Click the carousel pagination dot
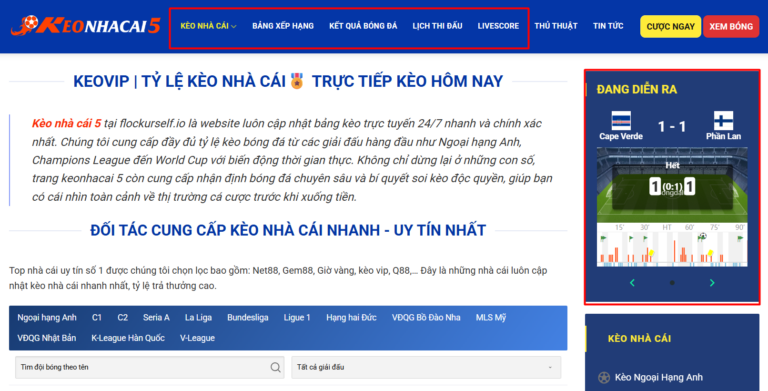Screen dimensions: 768x391 (672, 283)
